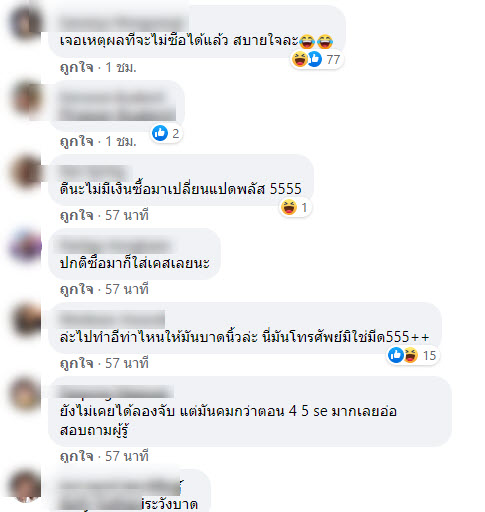This screenshot has height=512, width=485.
Task: Open the avatar beside the บาดนิ้ว comment
Action: coord(26,320)
